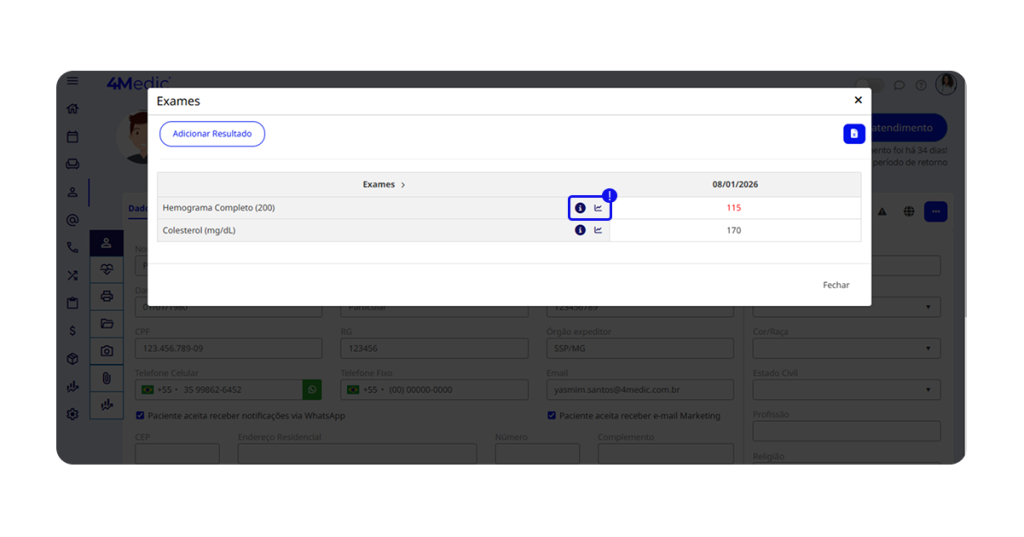The image size is (1024, 537).
Task: Toggle the switch in the top header
Action: (x=869, y=86)
